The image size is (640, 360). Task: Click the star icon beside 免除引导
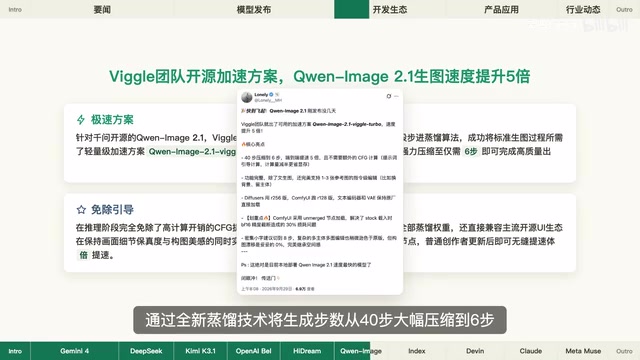pos(81,209)
